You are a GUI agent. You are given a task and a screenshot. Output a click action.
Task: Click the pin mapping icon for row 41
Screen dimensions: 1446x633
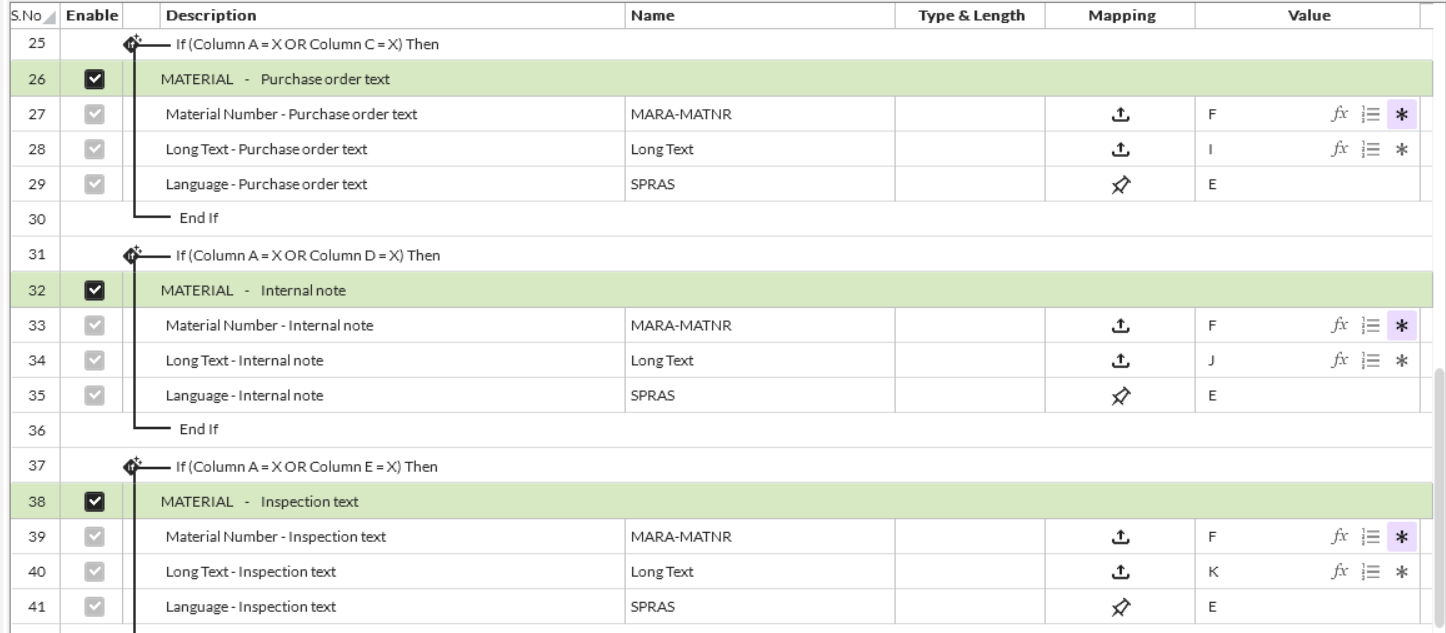[1121, 606]
